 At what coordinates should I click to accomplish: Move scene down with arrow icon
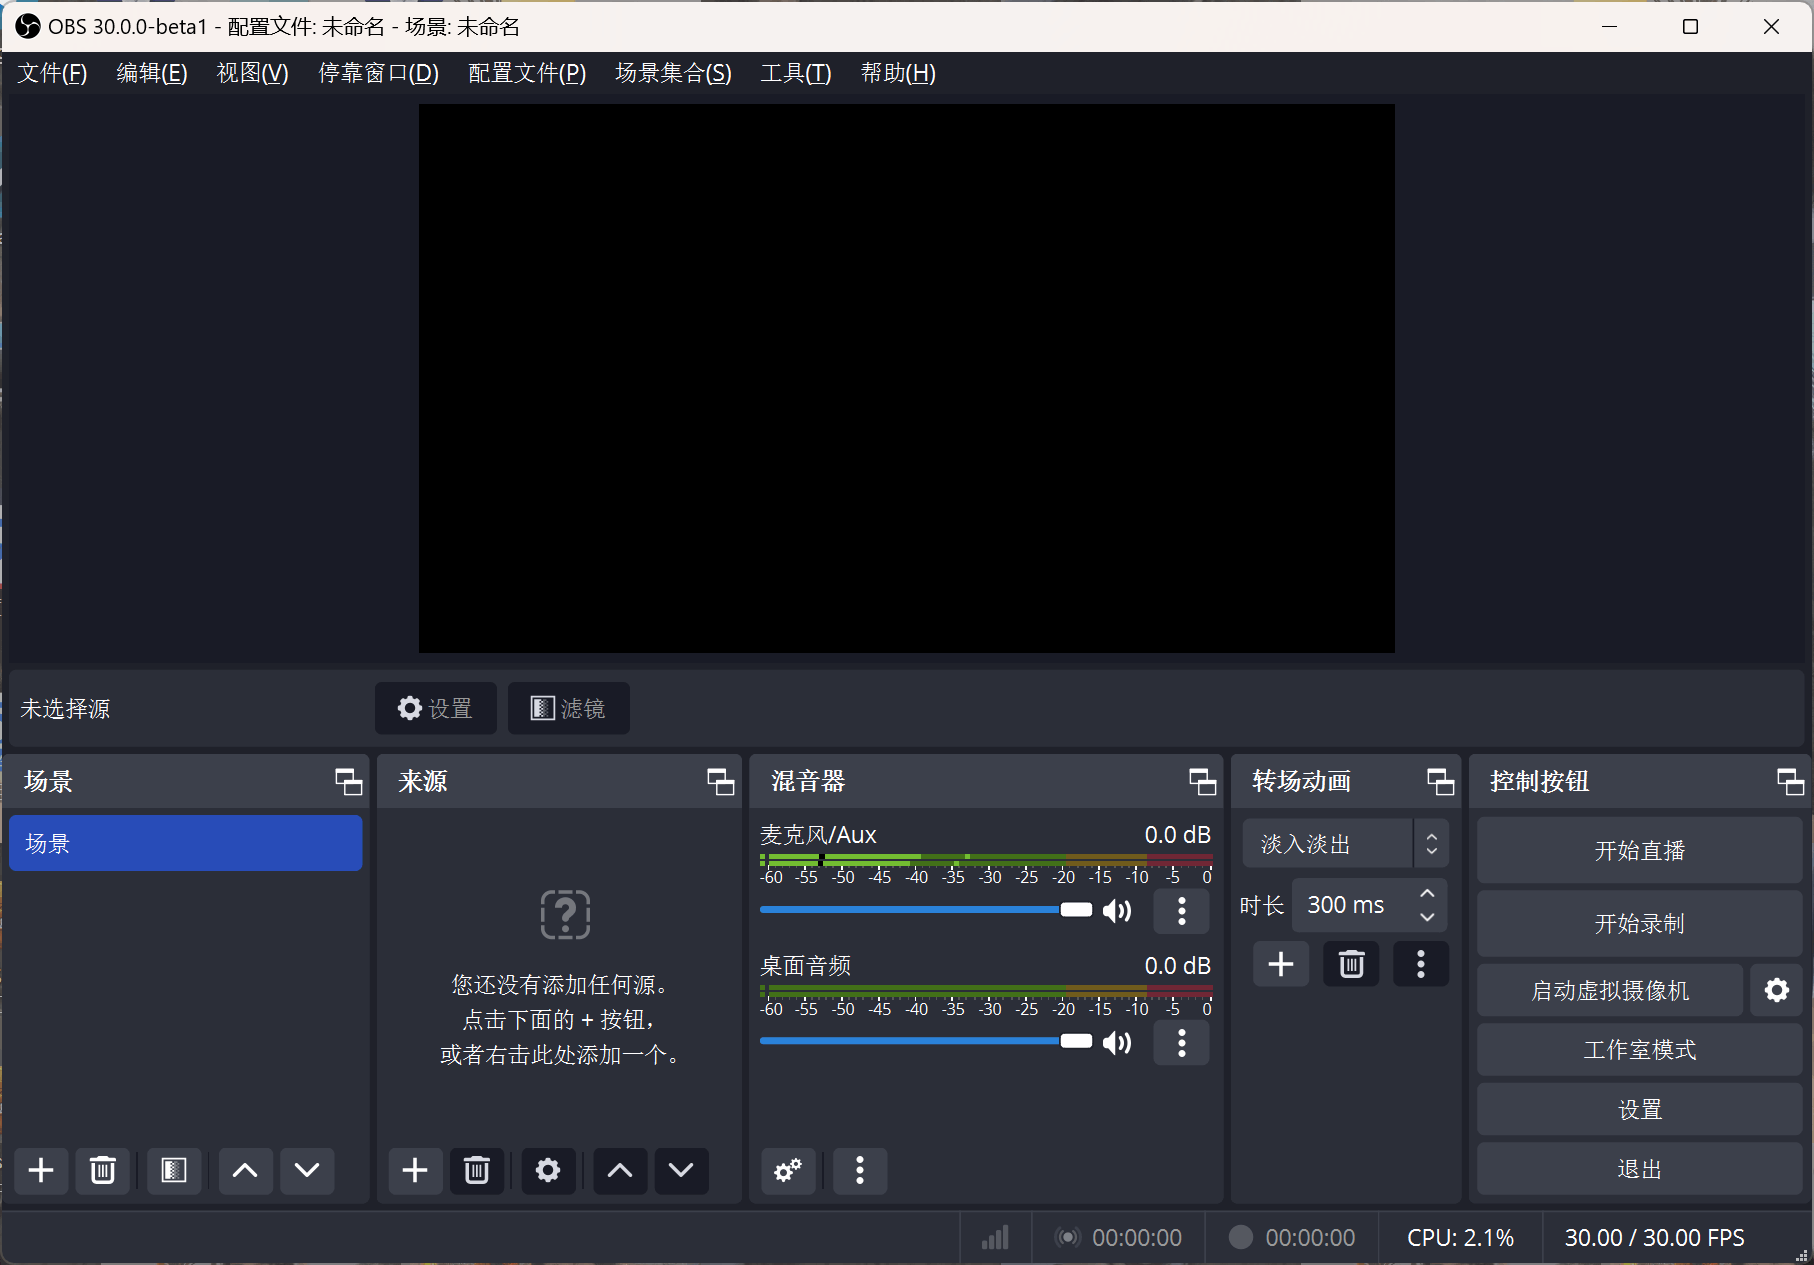tap(307, 1170)
